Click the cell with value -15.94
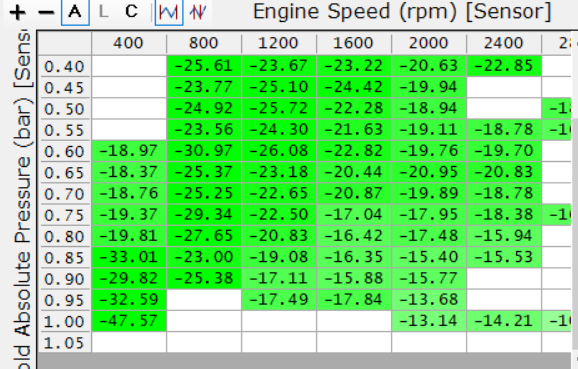Image resolution: width=578 pixels, height=369 pixels. [x=504, y=236]
